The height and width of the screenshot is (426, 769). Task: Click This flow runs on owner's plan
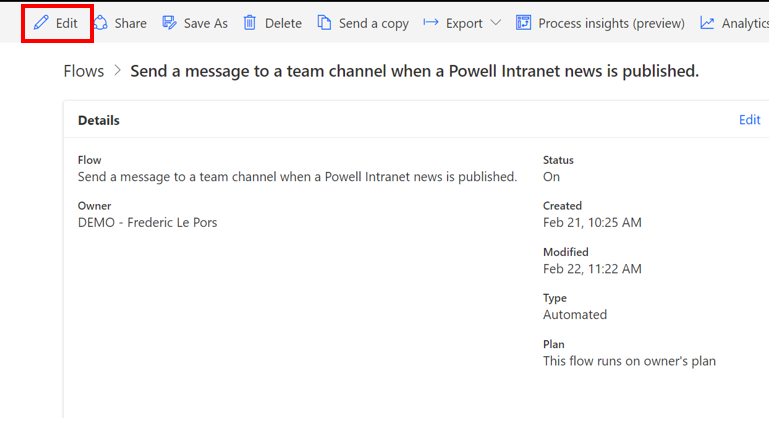pyautogui.click(x=629, y=361)
